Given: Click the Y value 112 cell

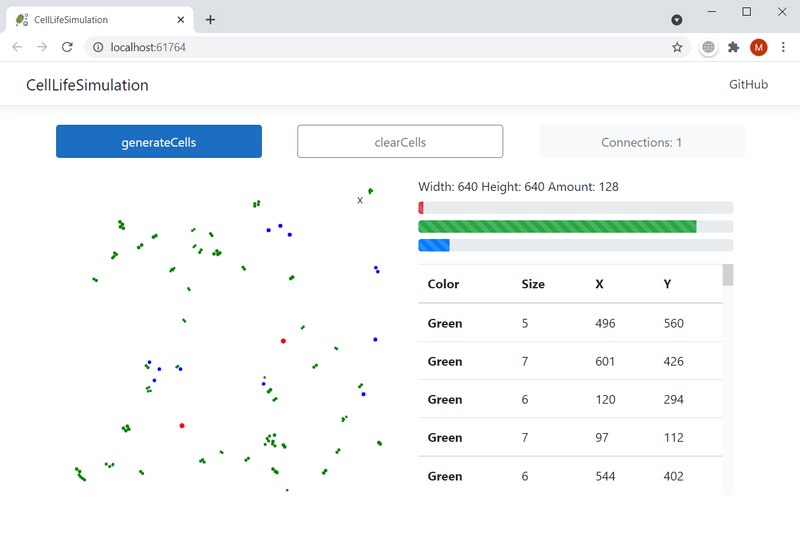Looking at the screenshot, I should click(673, 438).
